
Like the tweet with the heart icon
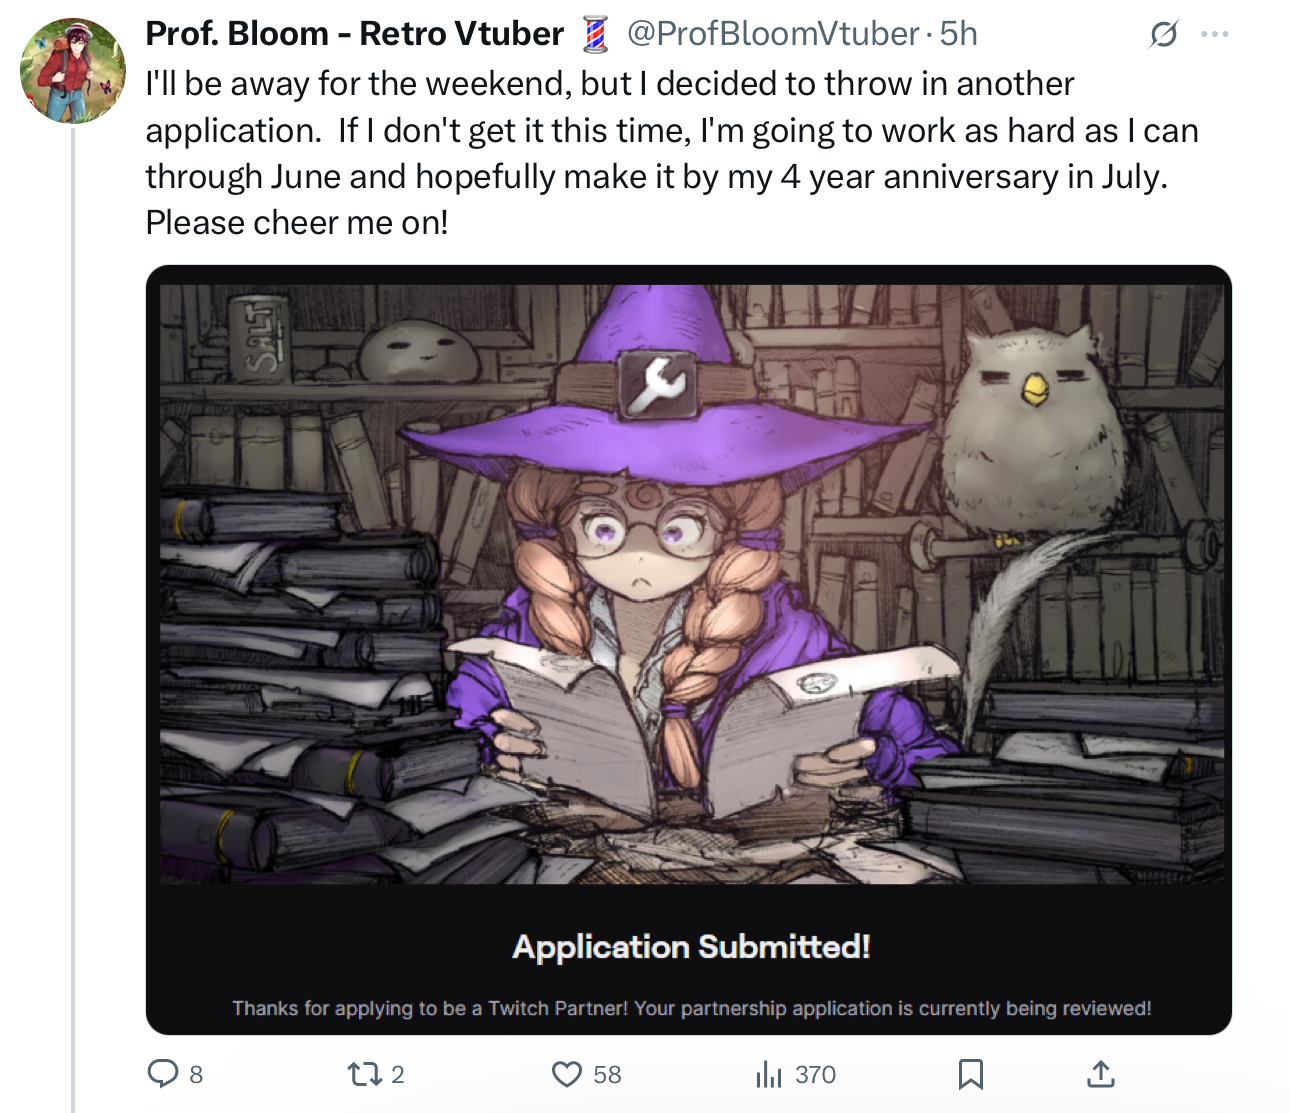(567, 1074)
